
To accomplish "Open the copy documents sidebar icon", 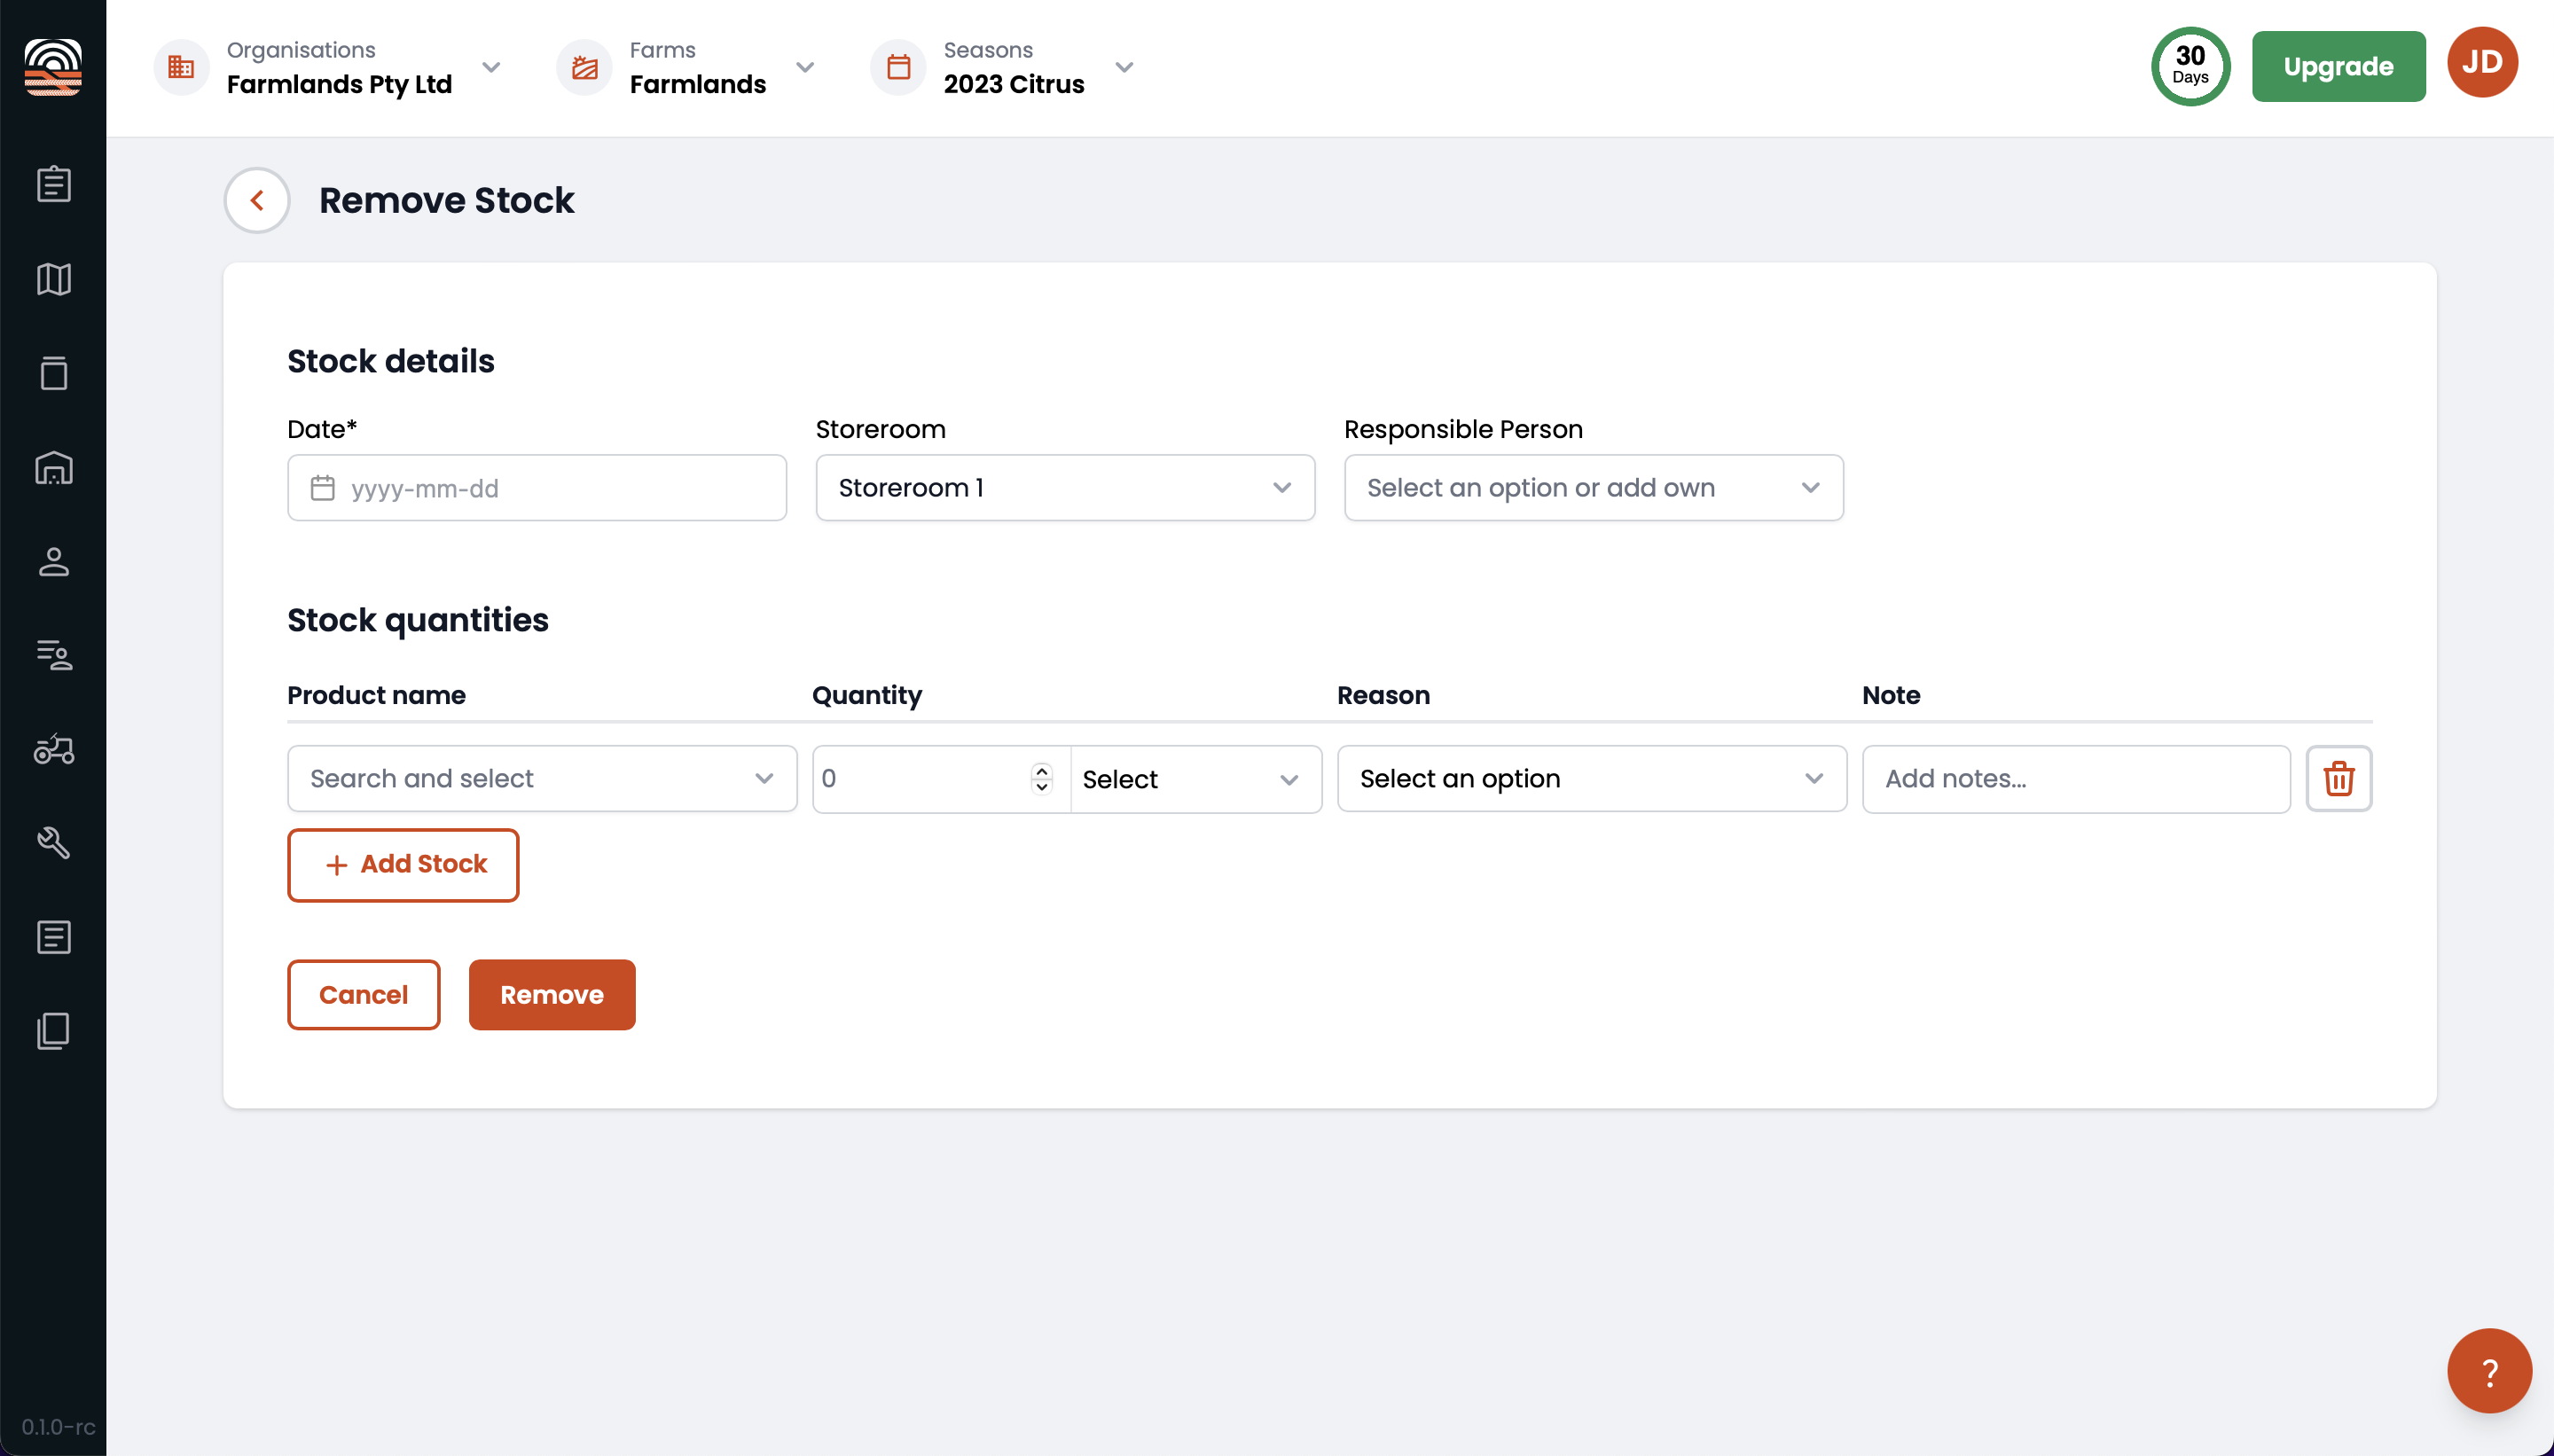I will pyautogui.click(x=53, y=1031).
